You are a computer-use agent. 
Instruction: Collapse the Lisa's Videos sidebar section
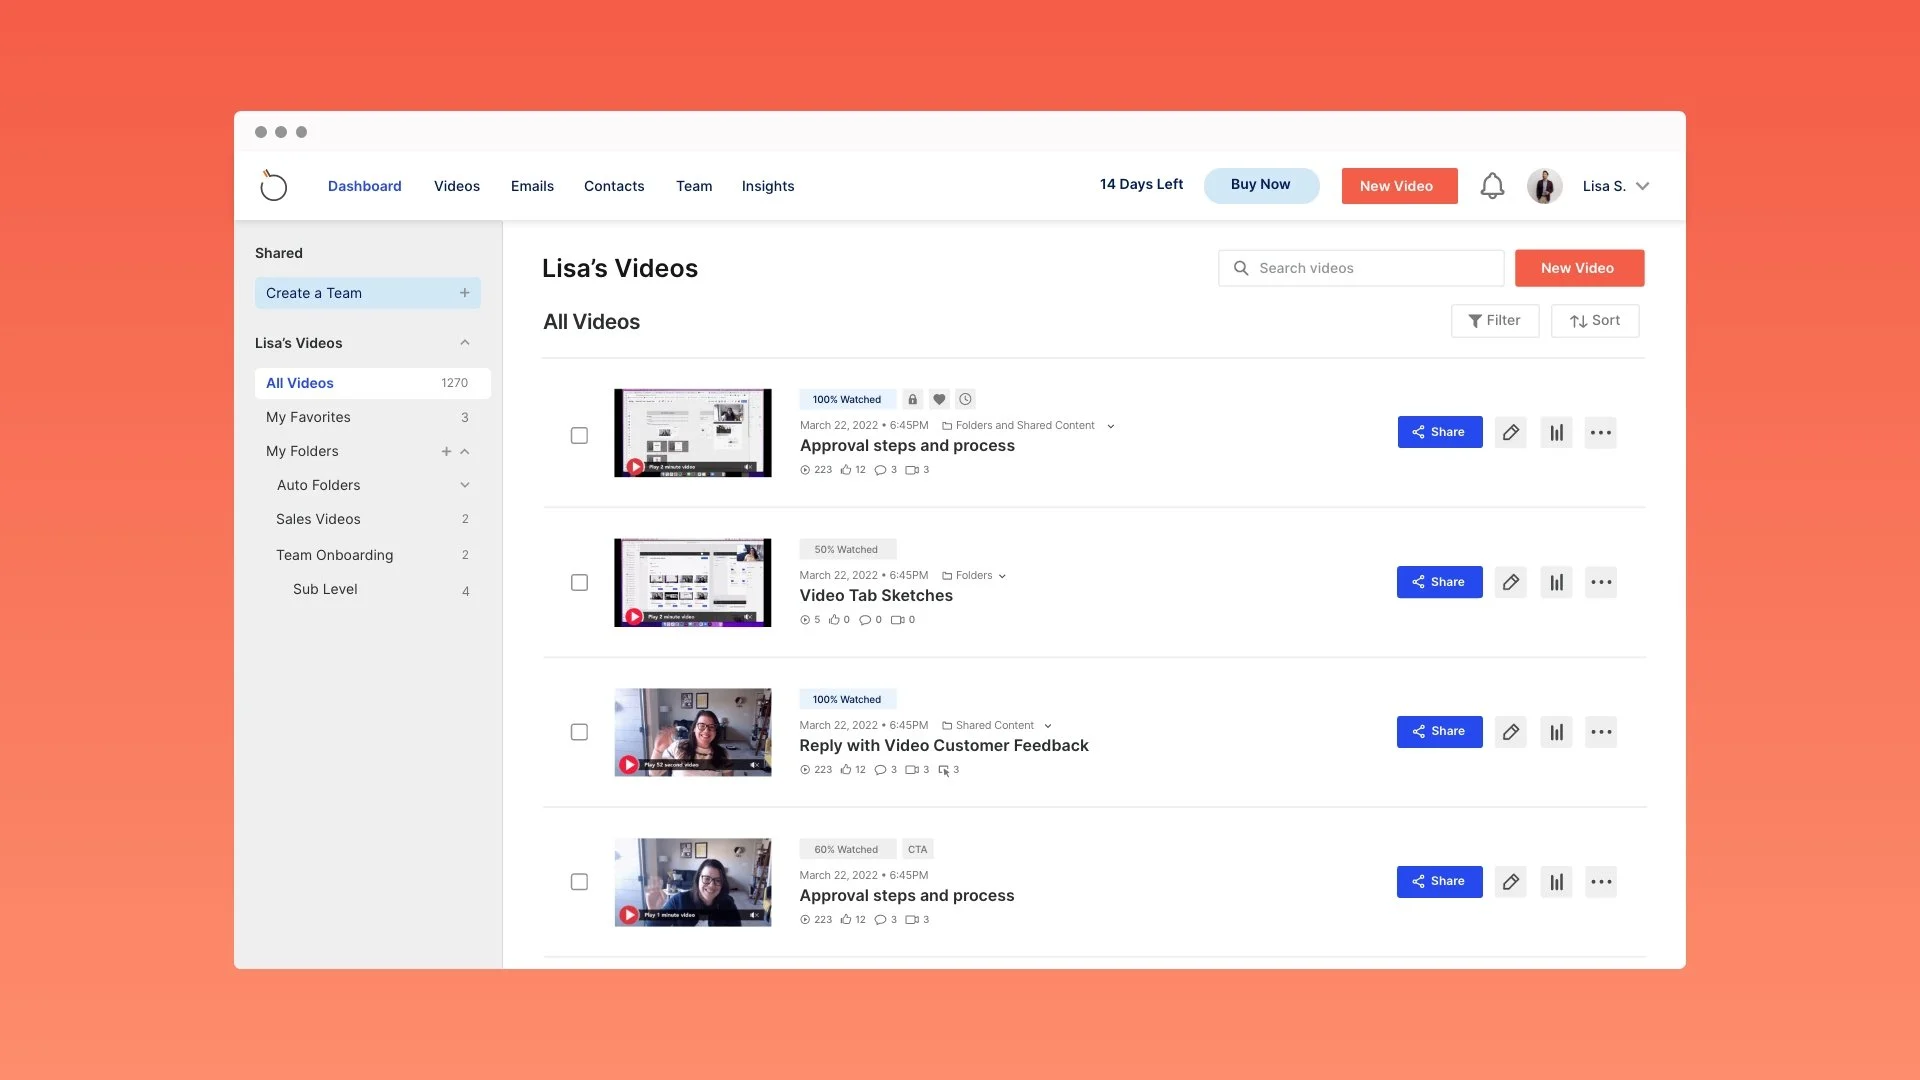(x=464, y=343)
